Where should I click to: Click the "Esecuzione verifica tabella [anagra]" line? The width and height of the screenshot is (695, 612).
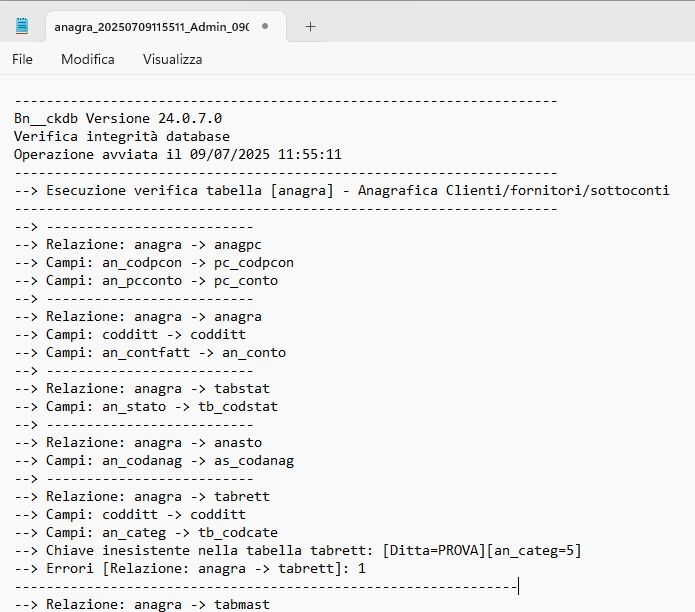click(342, 191)
